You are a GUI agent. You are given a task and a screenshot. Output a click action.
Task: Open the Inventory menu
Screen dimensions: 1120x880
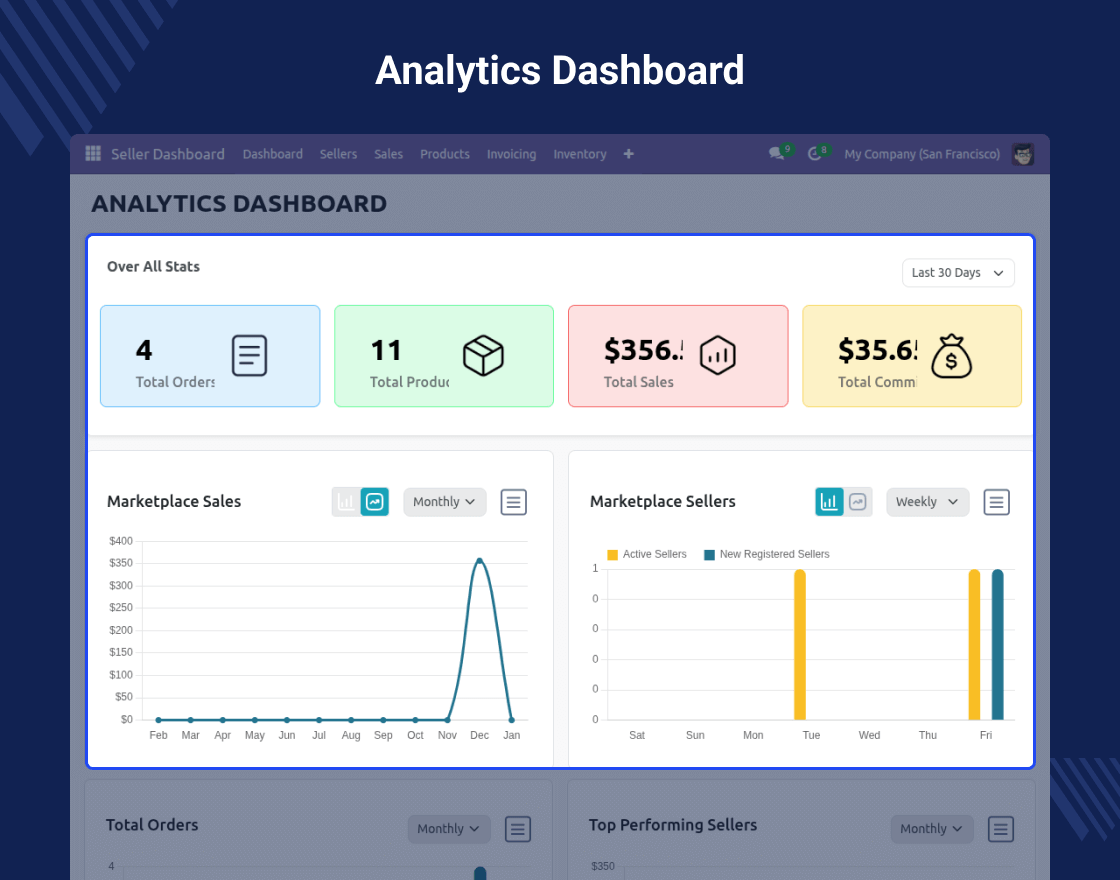pos(579,154)
